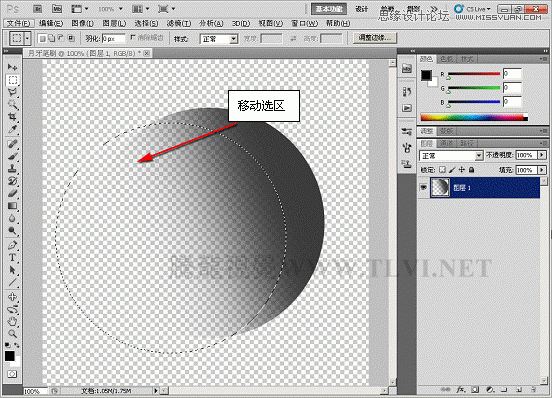
Task: Select the Rectangular Marquee tool in toolbox
Action: click(12, 80)
